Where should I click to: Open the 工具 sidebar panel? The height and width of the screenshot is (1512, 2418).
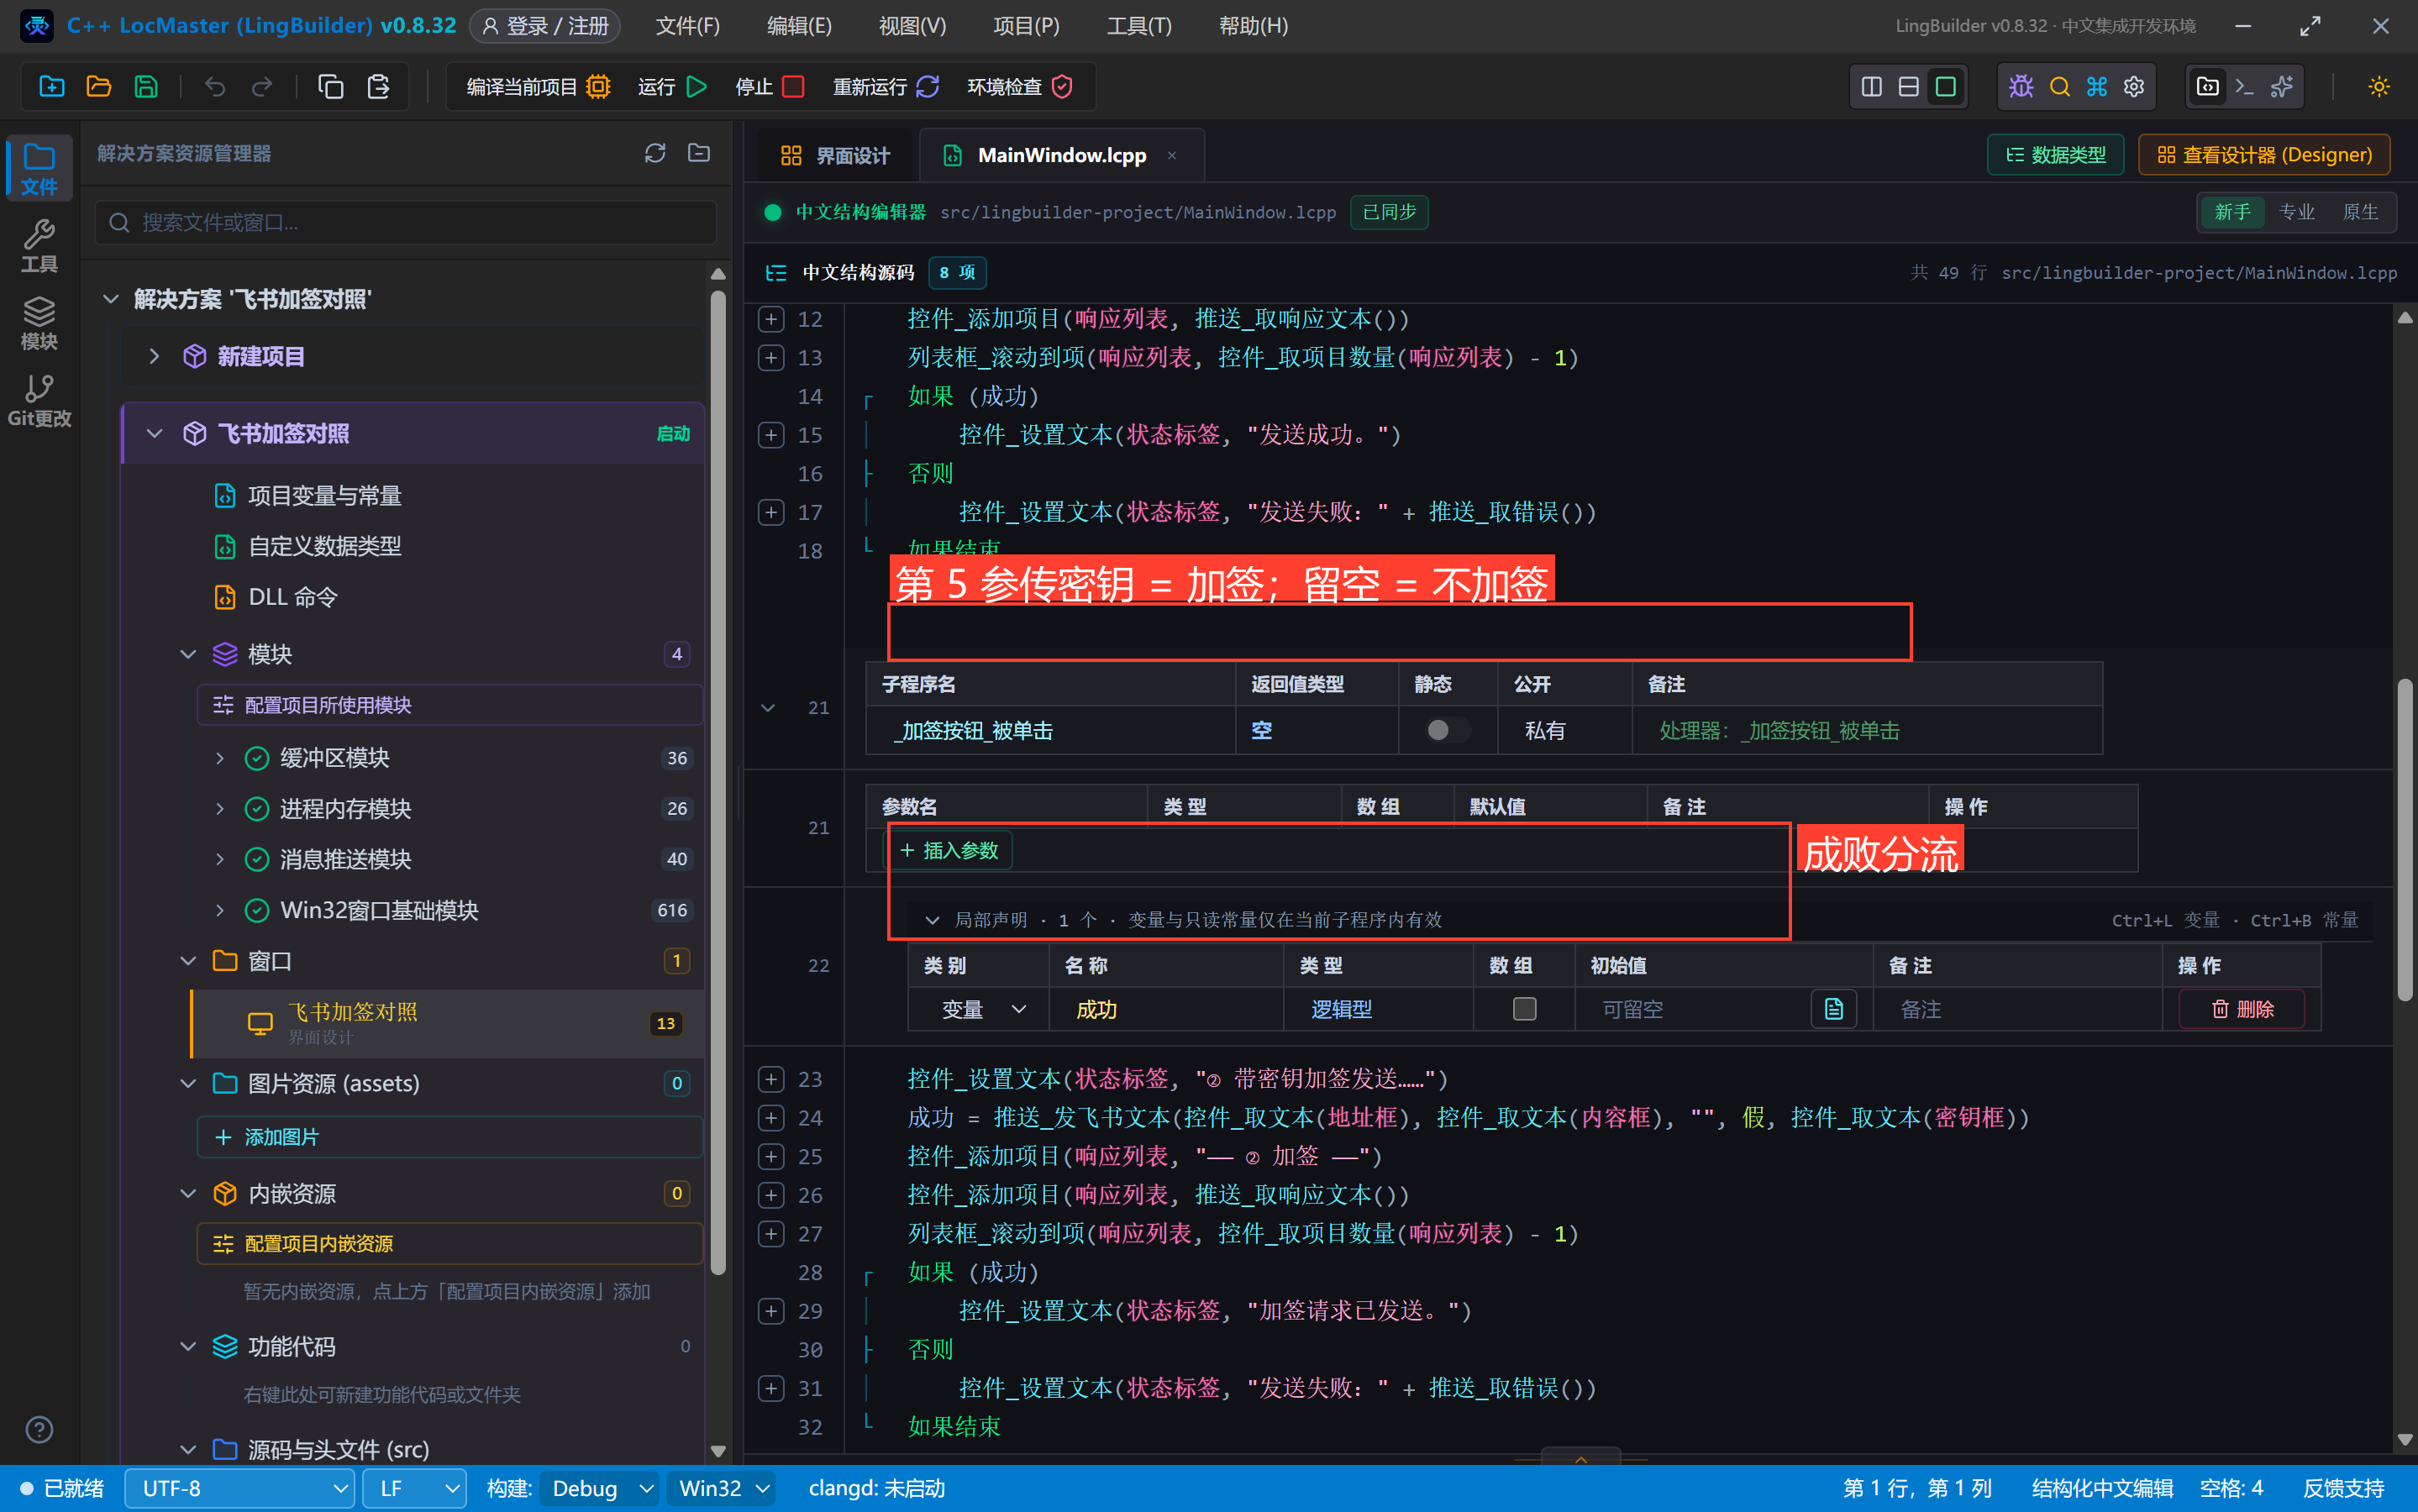coord(39,246)
